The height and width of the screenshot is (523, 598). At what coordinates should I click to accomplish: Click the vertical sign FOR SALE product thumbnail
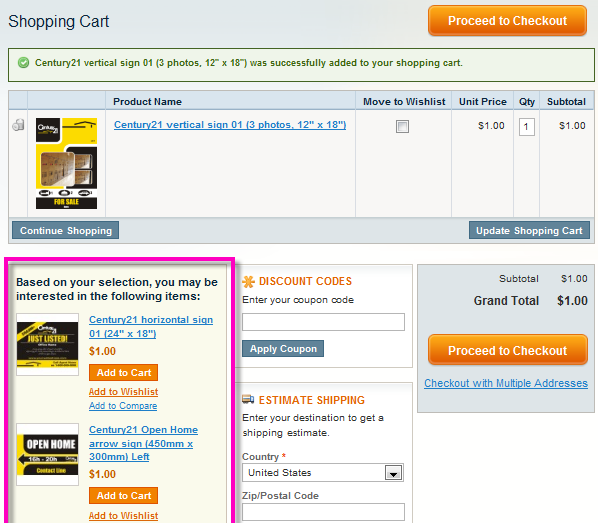click(66, 163)
